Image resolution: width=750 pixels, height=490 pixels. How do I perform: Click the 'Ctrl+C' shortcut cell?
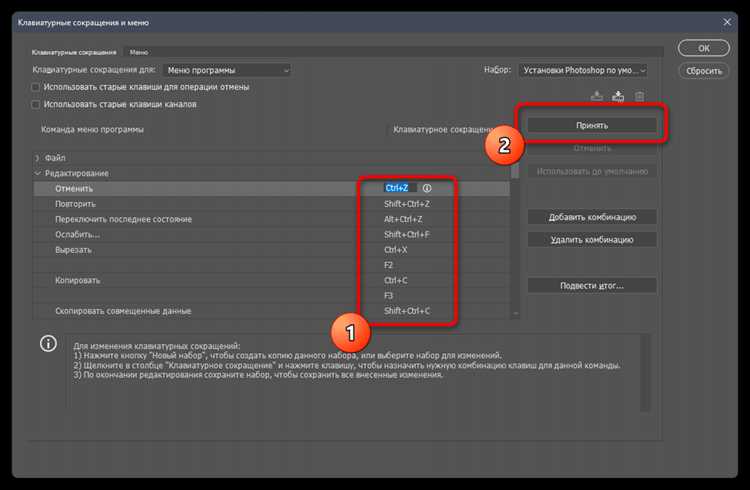coord(396,280)
